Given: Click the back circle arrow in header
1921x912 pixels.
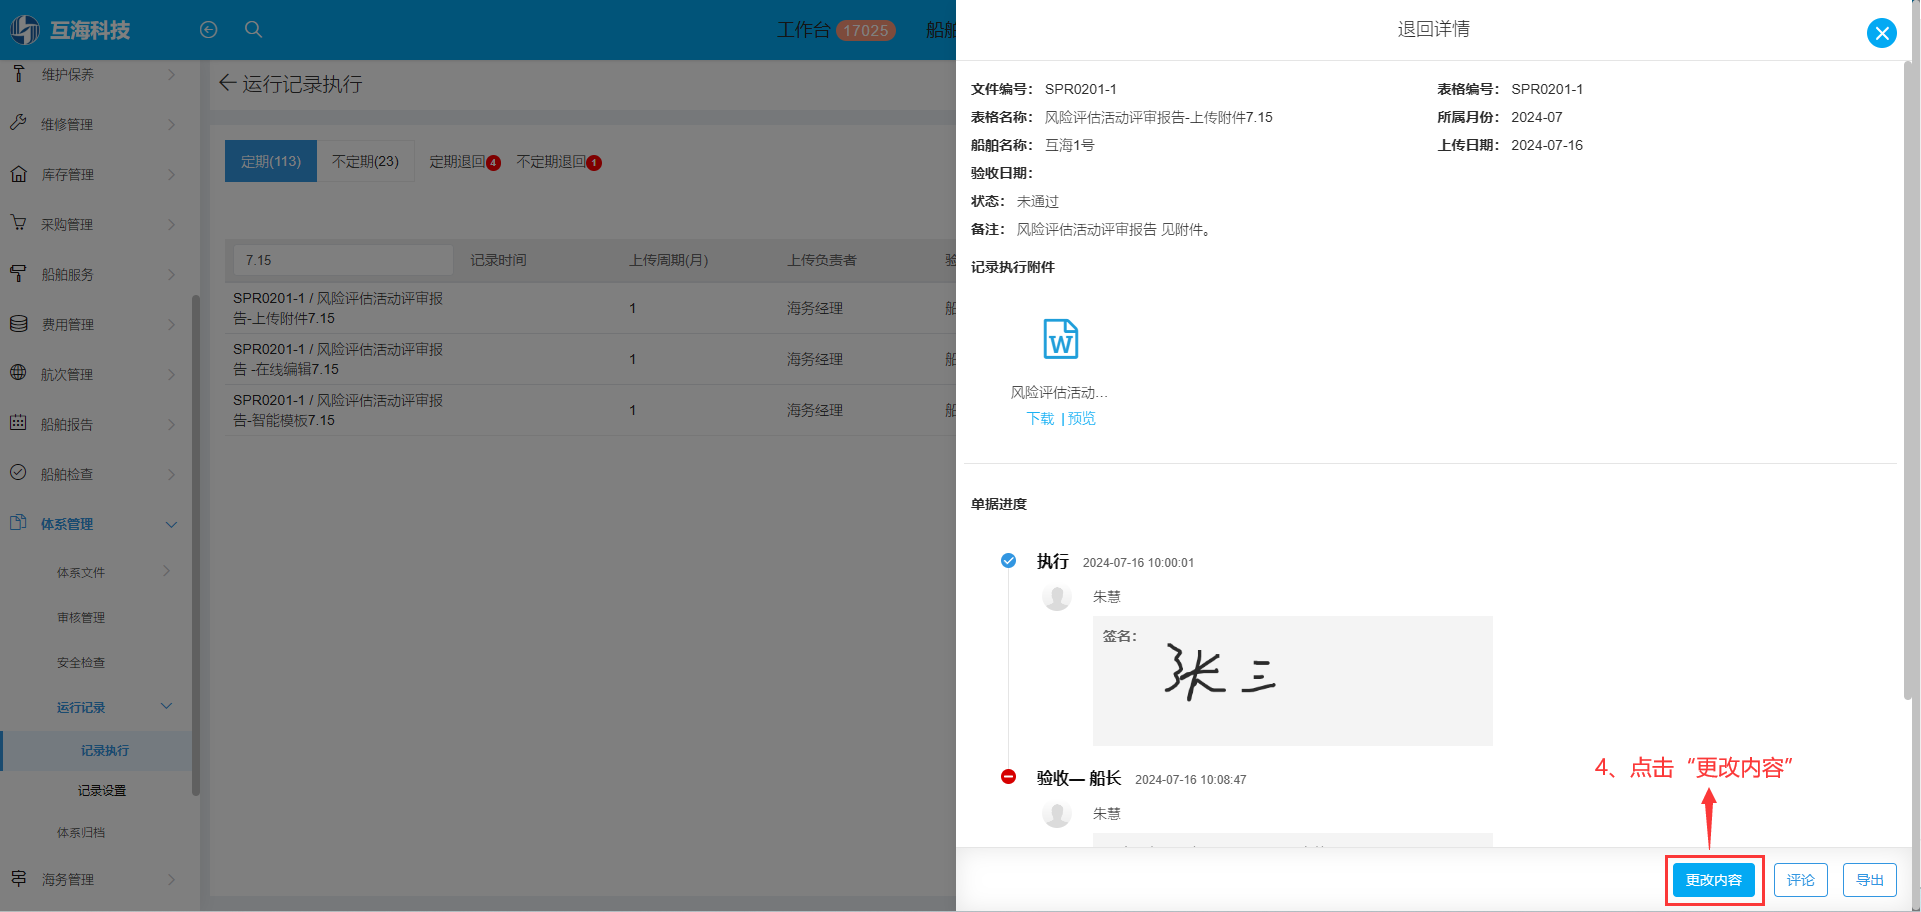Looking at the screenshot, I should click(x=208, y=30).
